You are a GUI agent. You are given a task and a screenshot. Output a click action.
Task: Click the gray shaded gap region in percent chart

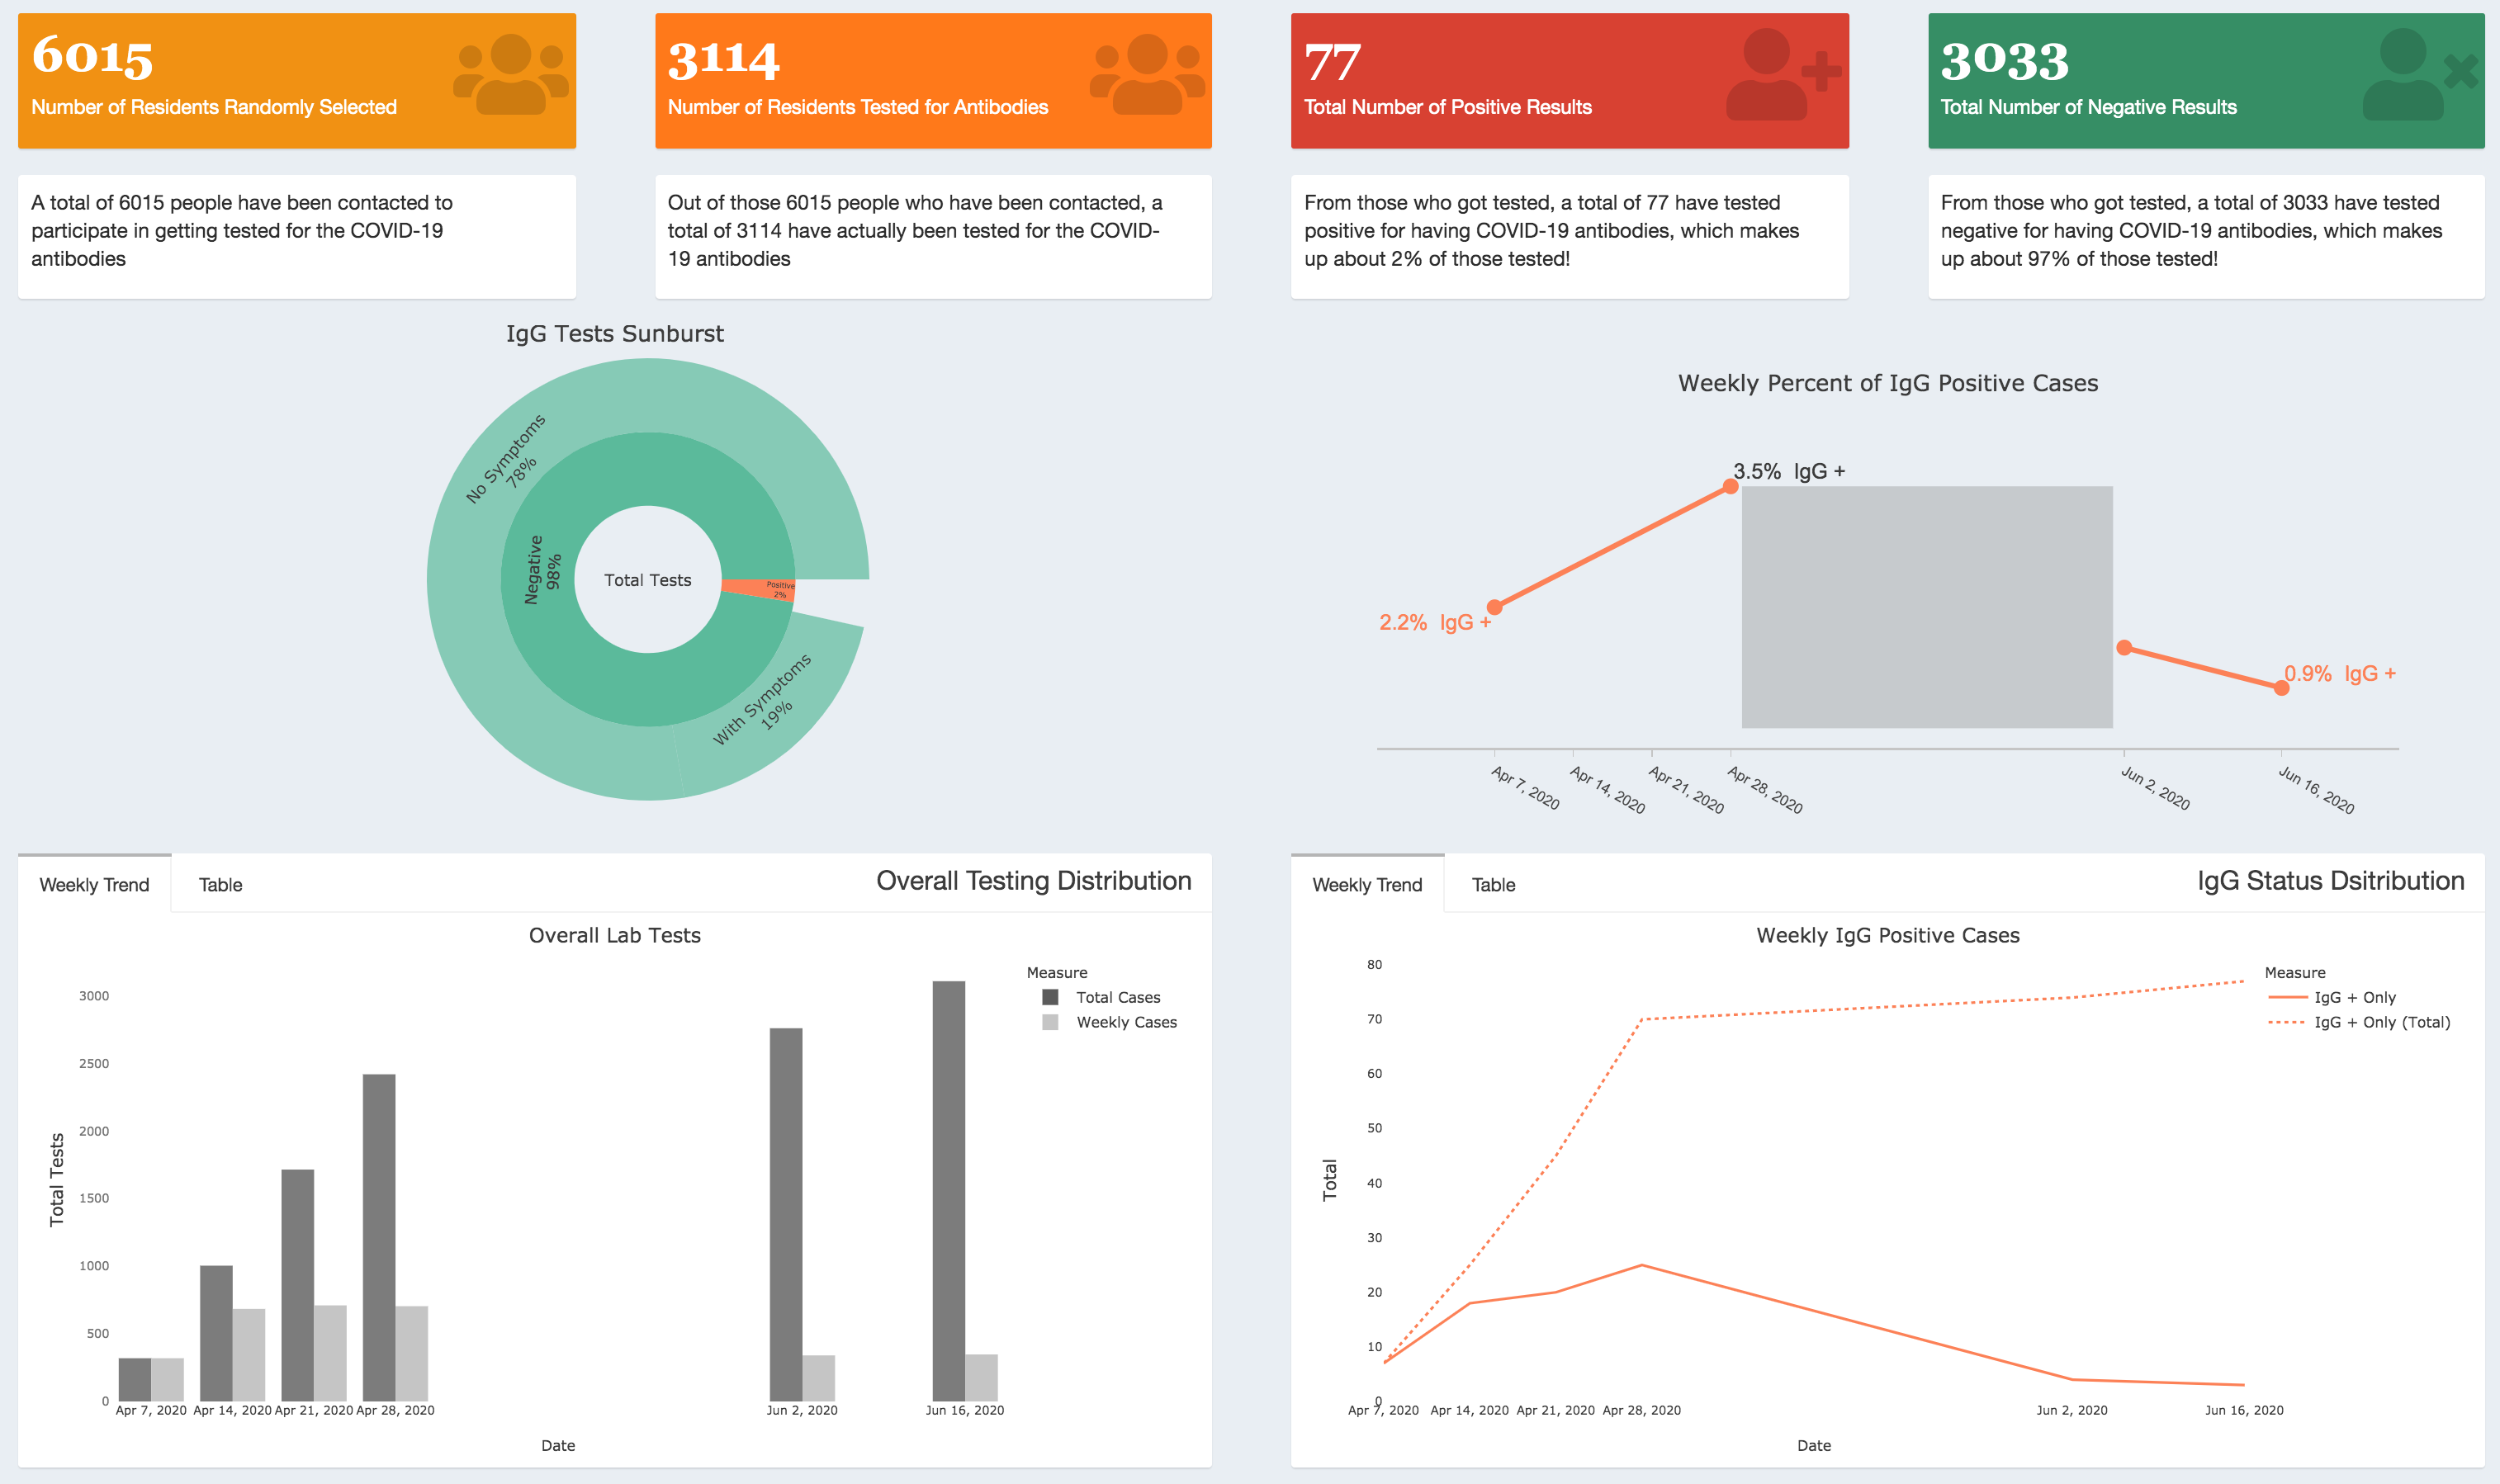tap(1927, 607)
